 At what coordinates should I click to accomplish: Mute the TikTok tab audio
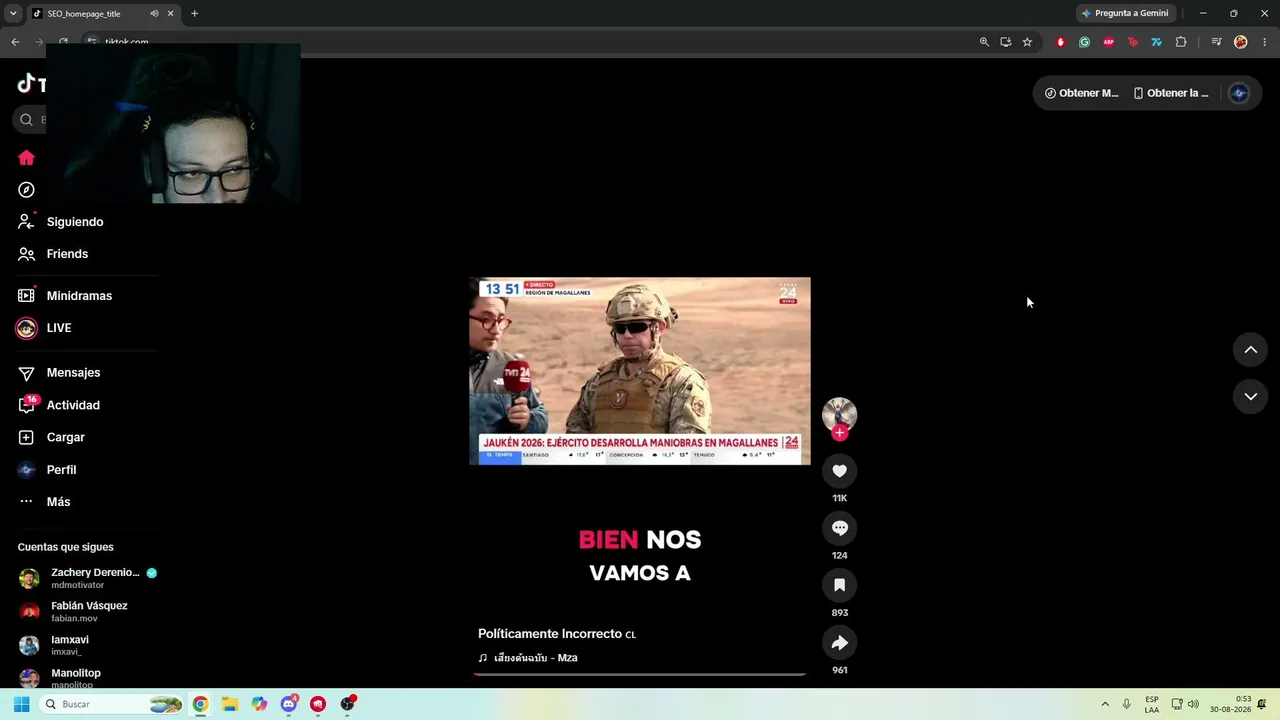tap(154, 14)
